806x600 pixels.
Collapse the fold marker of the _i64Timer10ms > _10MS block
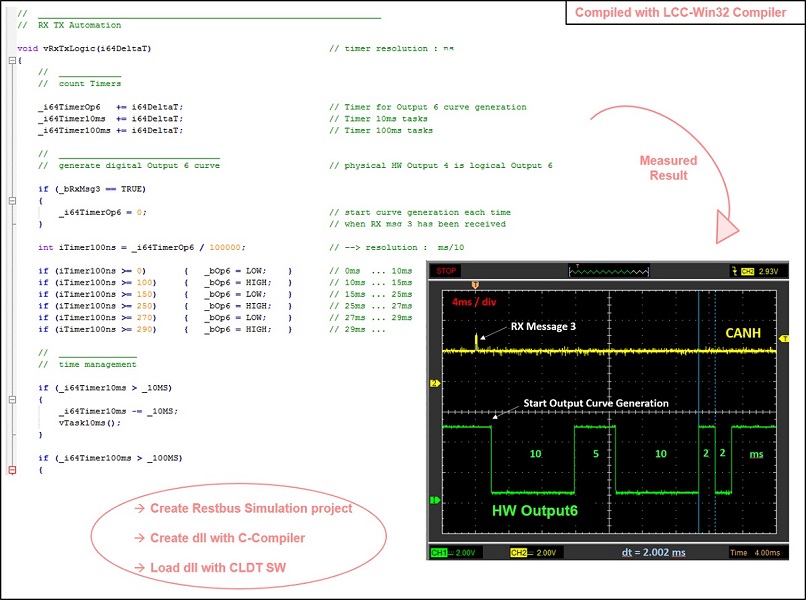click(x=12, y=399)
